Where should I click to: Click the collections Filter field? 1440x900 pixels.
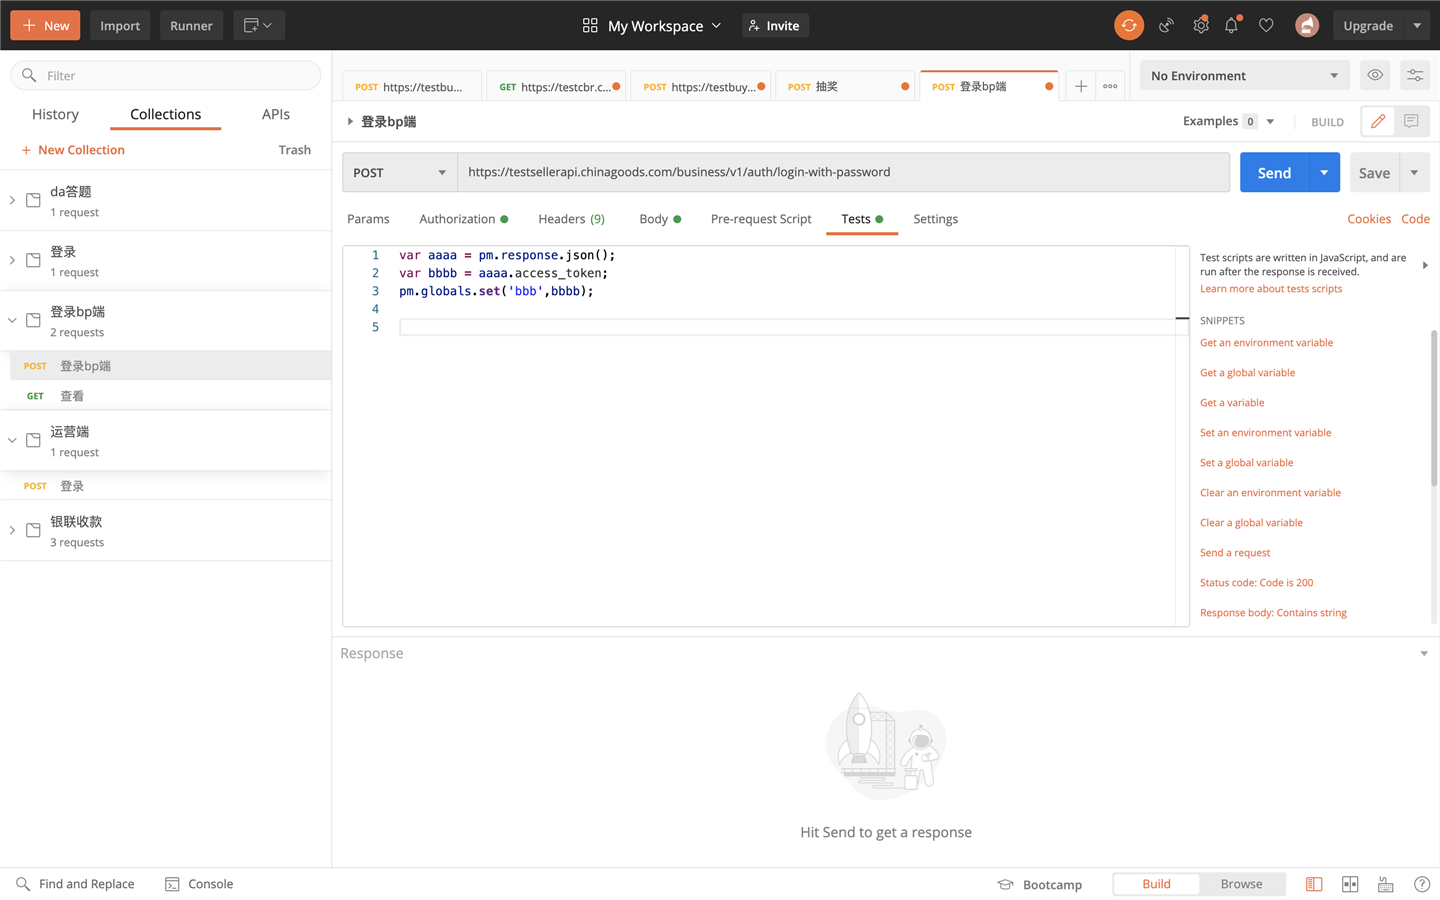click(166, 75)
